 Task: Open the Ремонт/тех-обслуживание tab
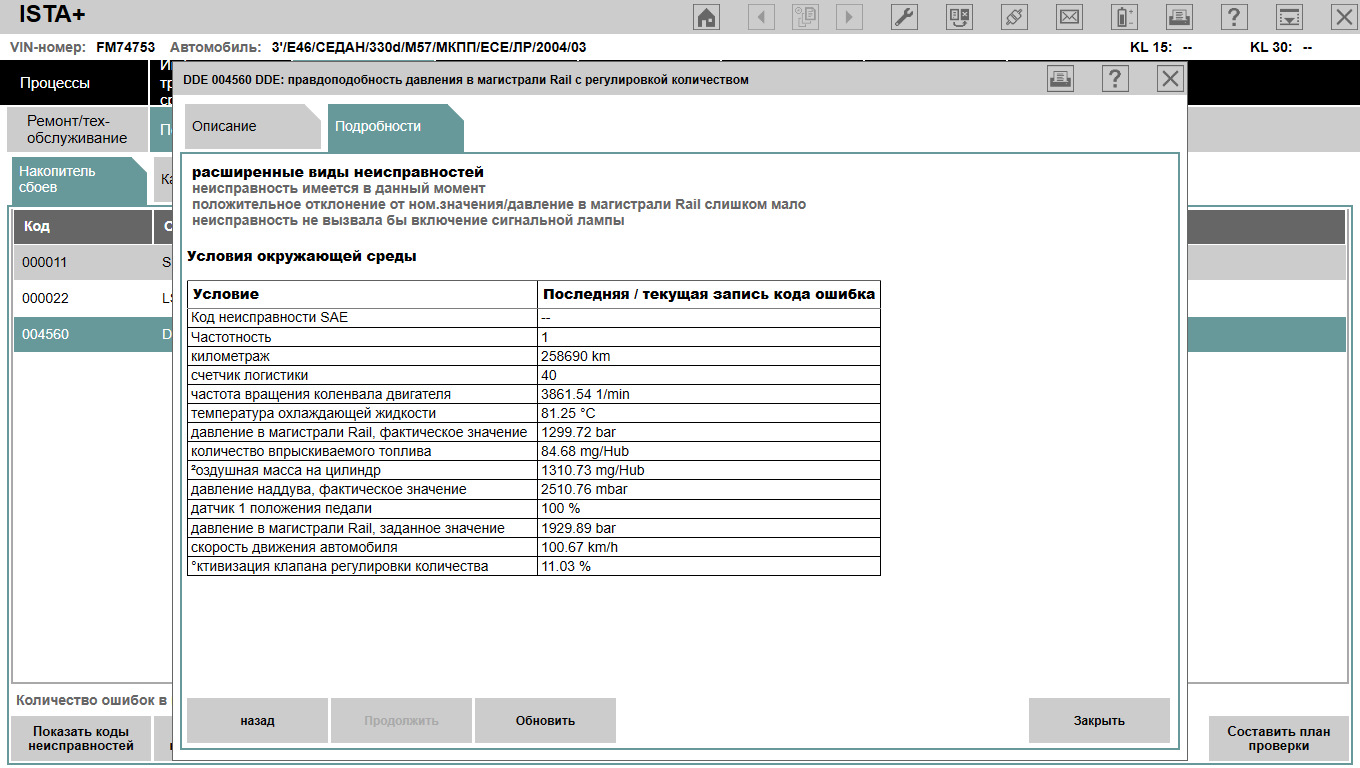click(x=77, y=130)
